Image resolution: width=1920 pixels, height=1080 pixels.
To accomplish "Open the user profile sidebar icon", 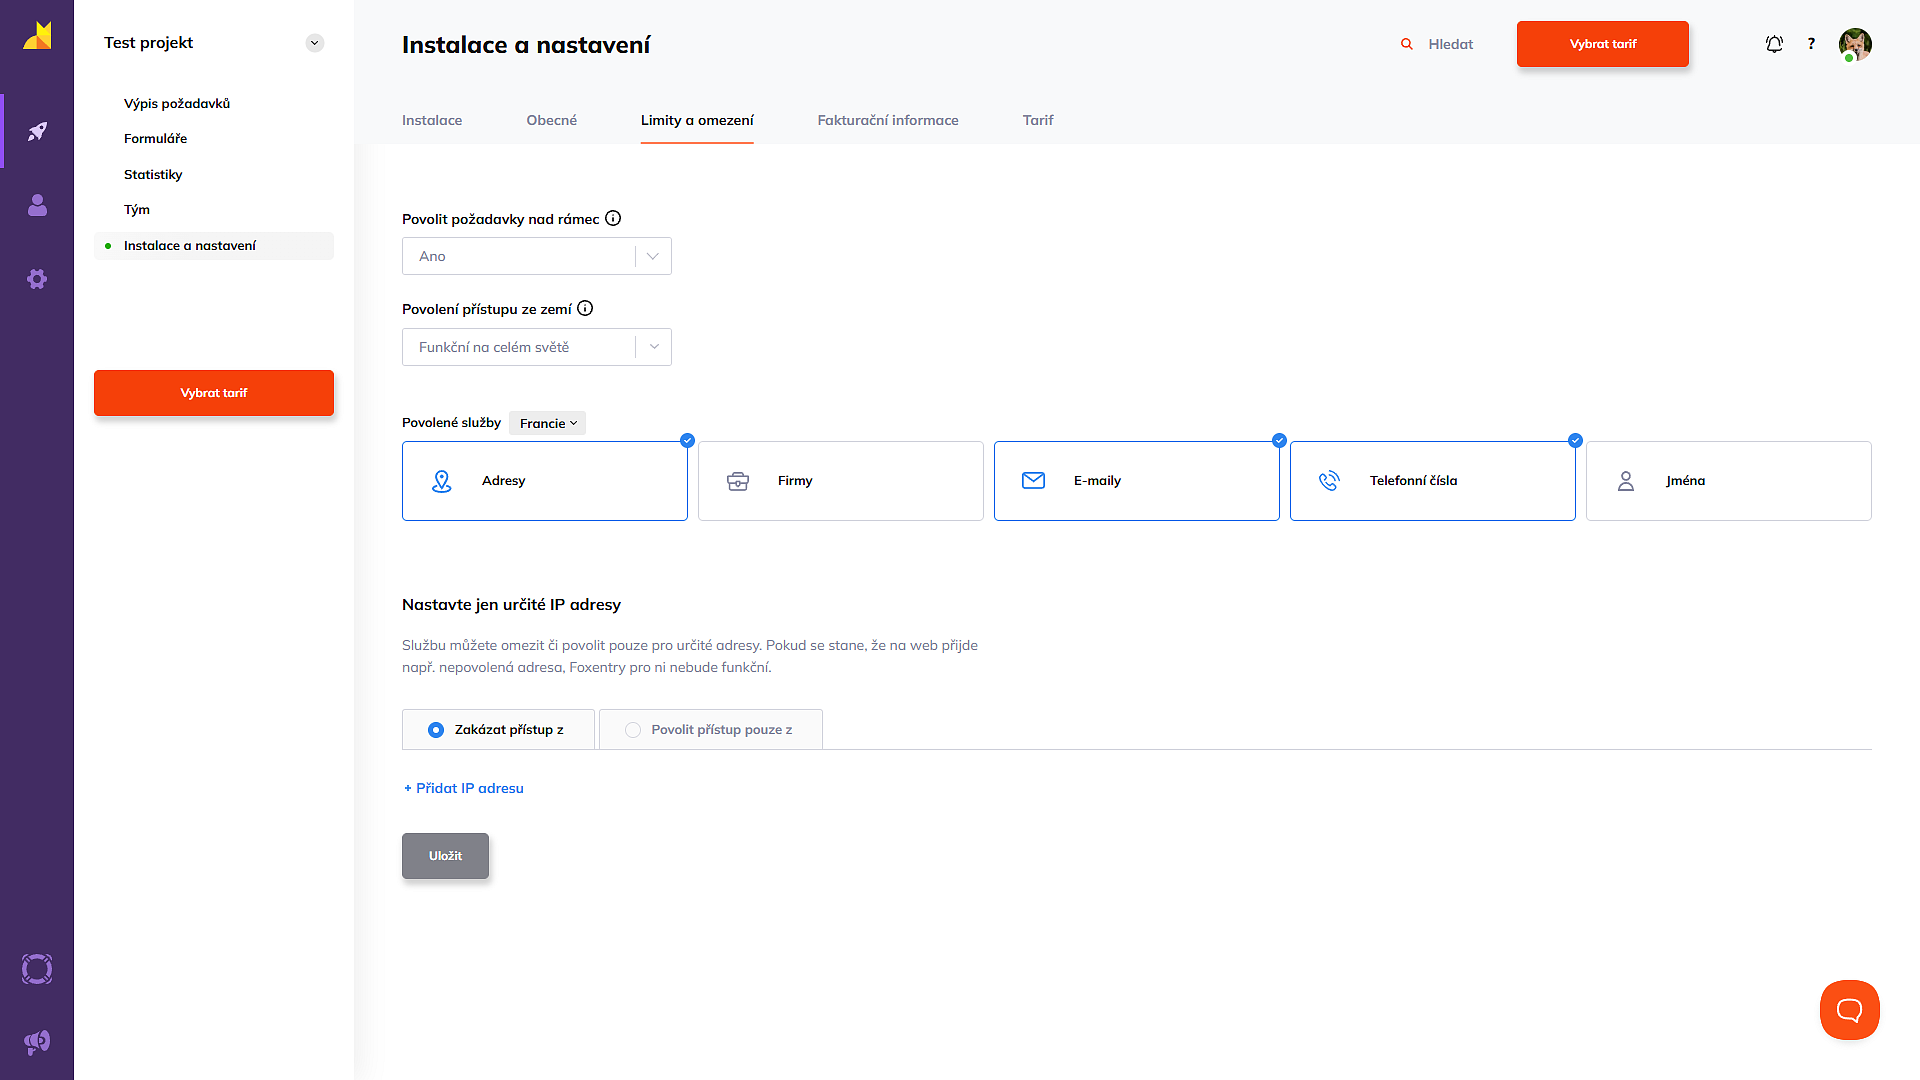I will [x=37, y=205].
